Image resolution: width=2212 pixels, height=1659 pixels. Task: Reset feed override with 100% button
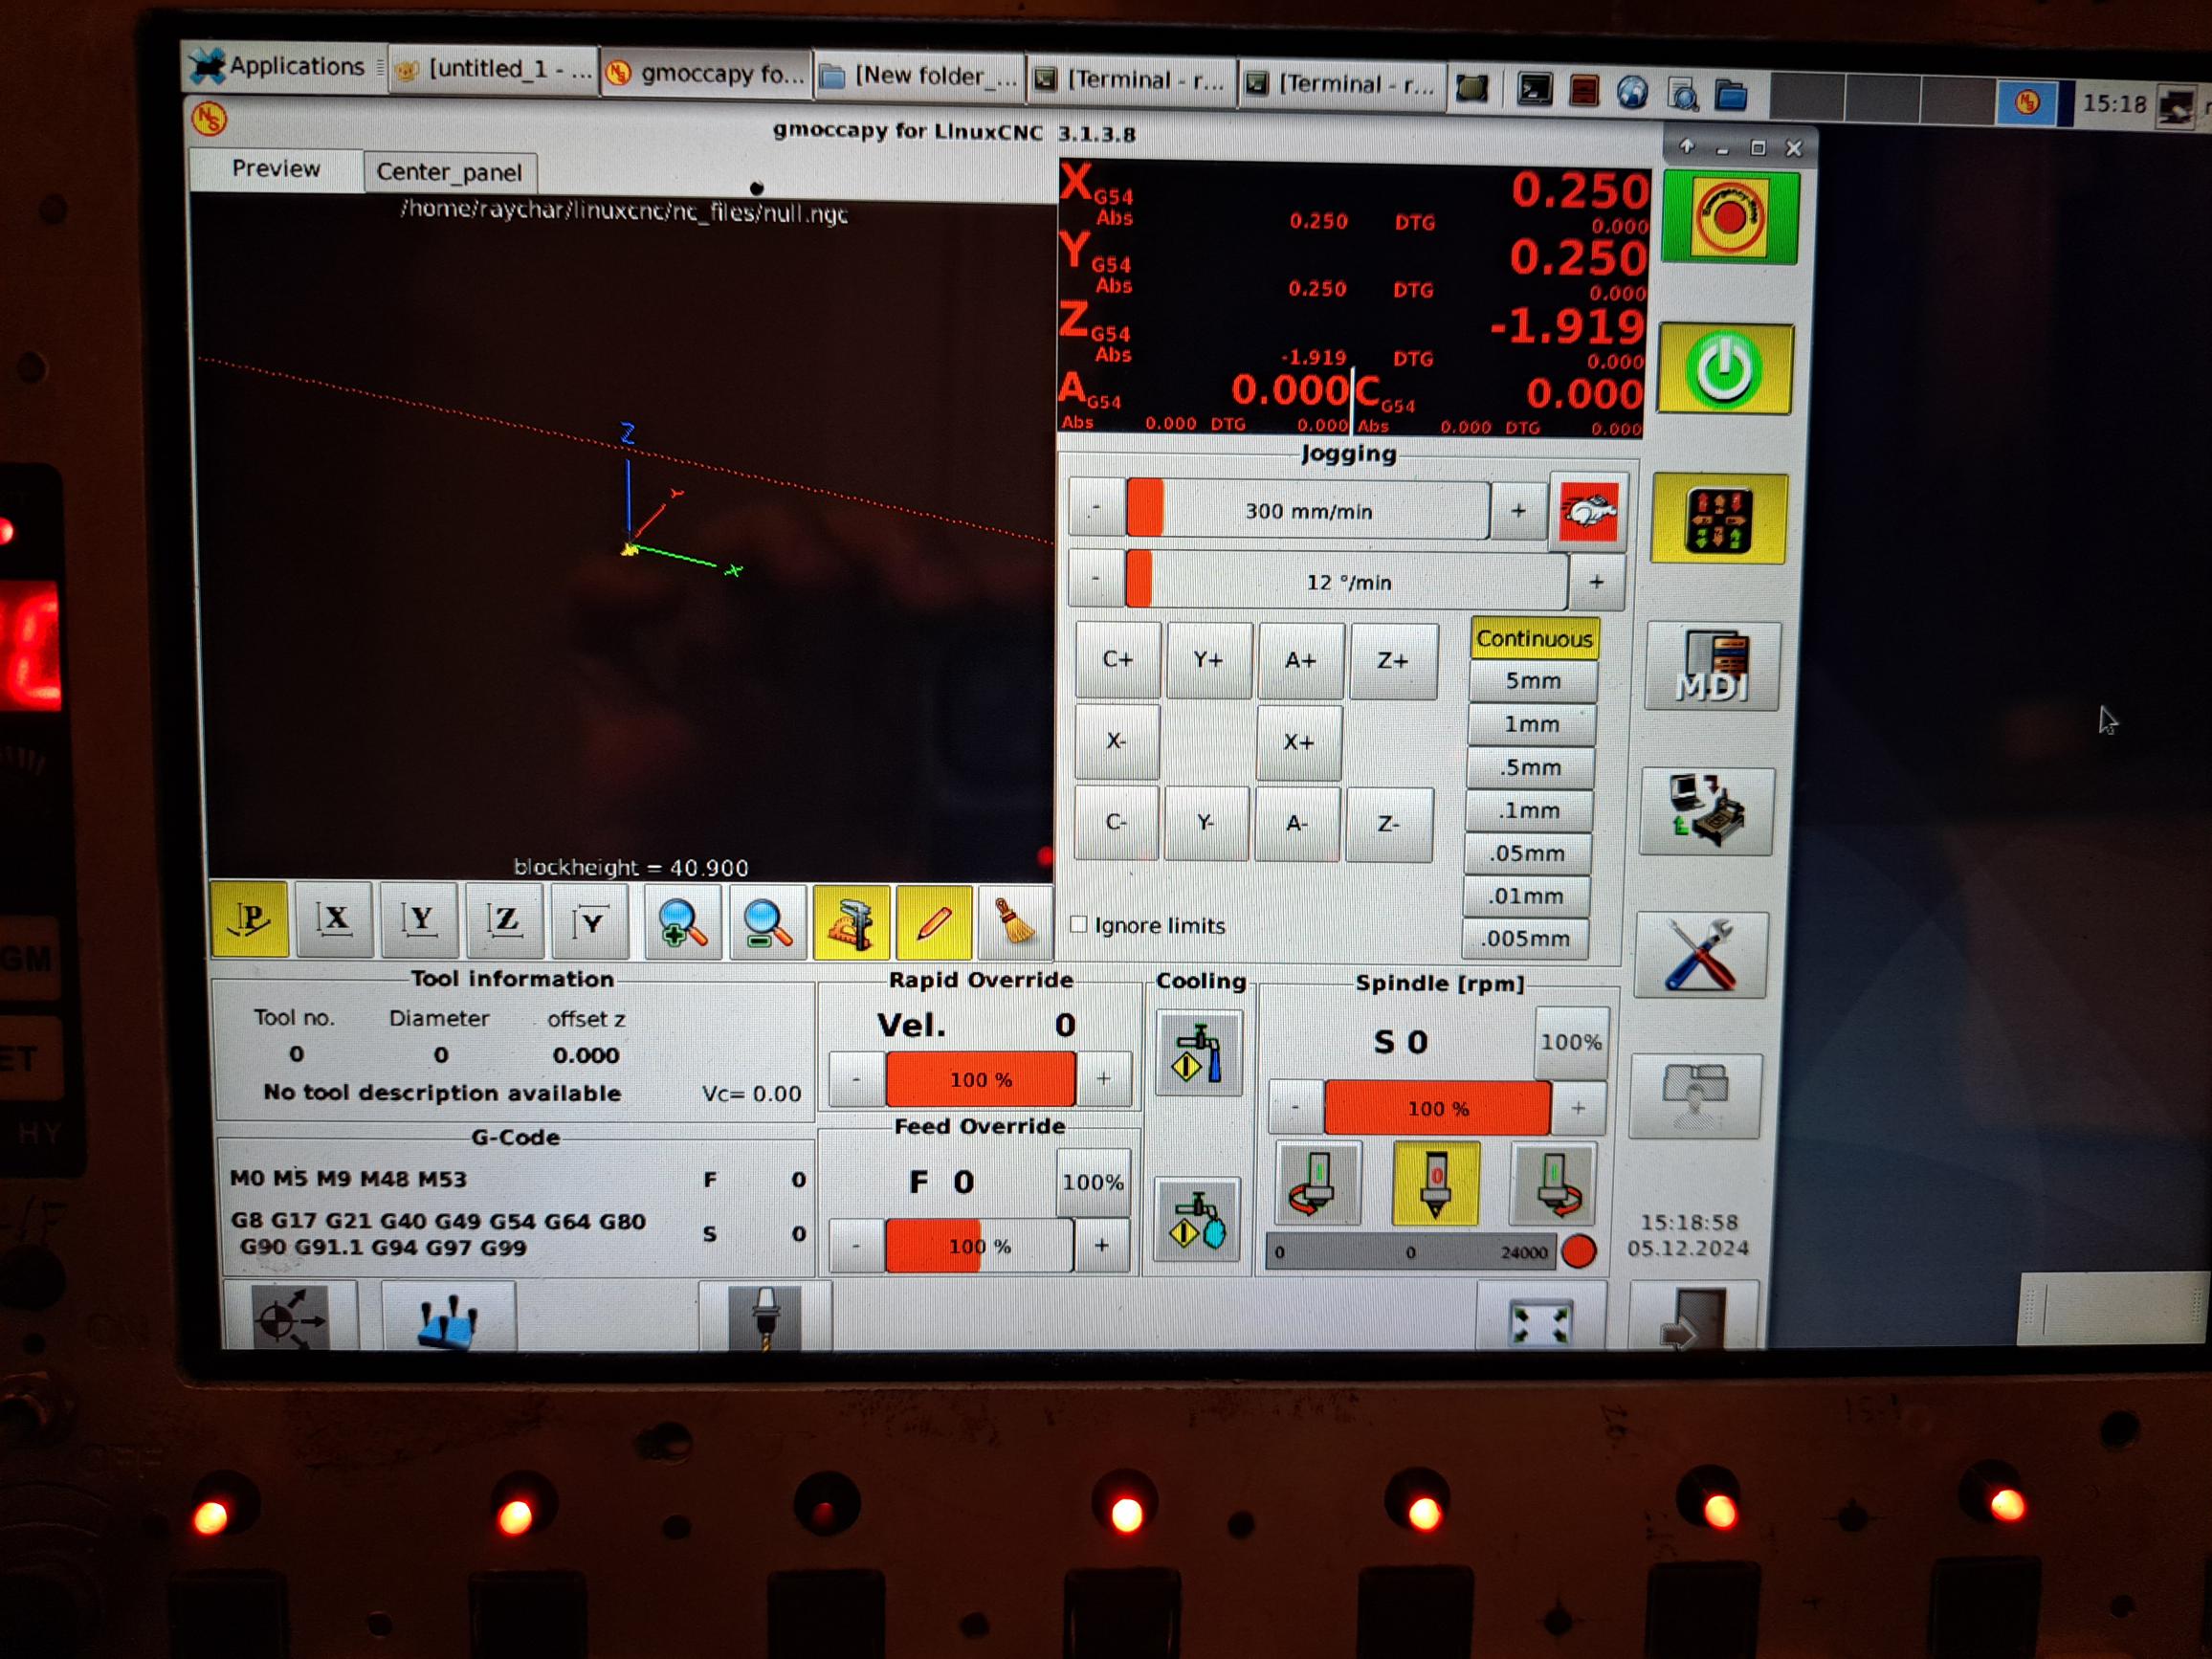(x=1094, y=1183)
